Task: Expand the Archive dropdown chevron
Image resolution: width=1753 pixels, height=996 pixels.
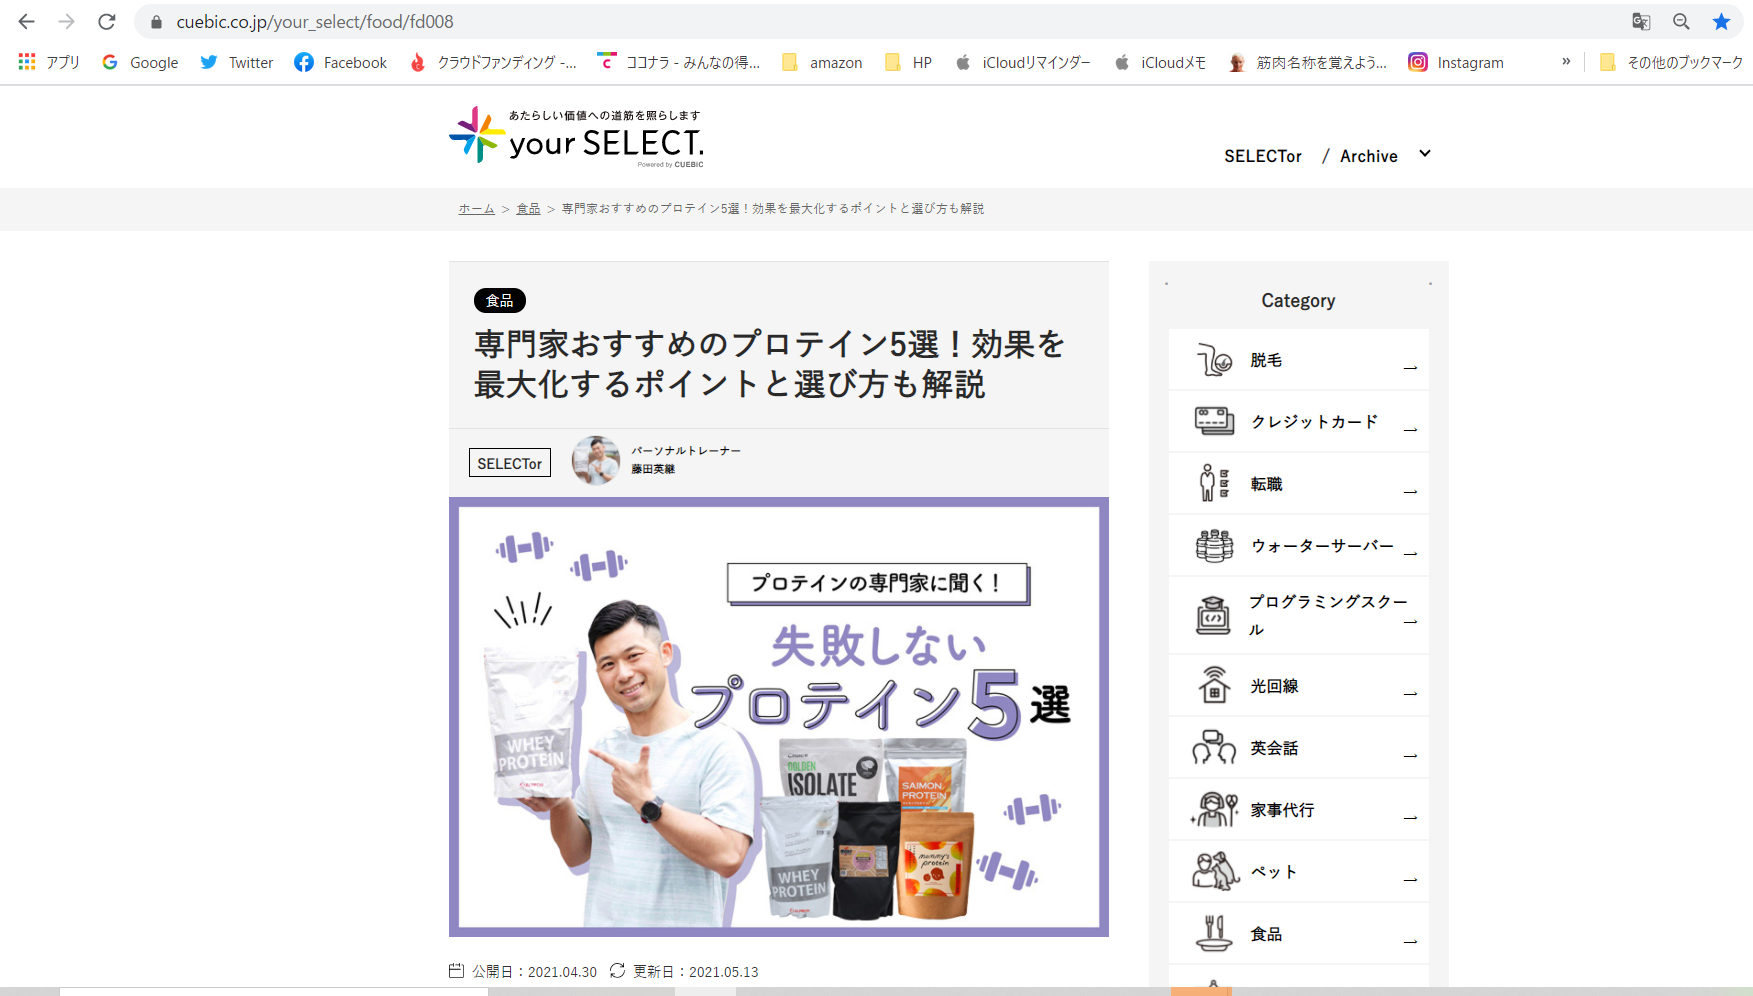Action: pyautogui.click(x=1425, y=154)
